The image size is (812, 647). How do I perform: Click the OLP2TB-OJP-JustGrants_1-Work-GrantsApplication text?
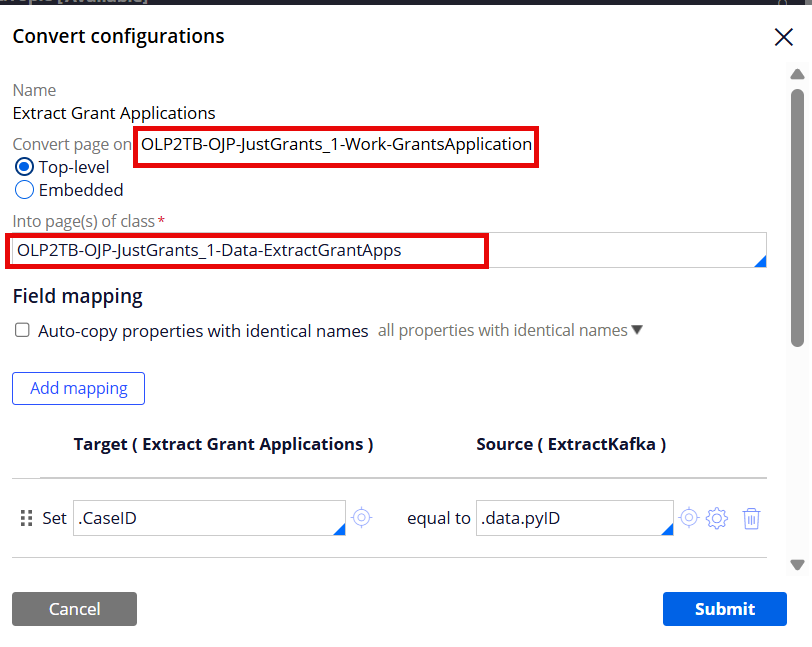pos(337,144)
